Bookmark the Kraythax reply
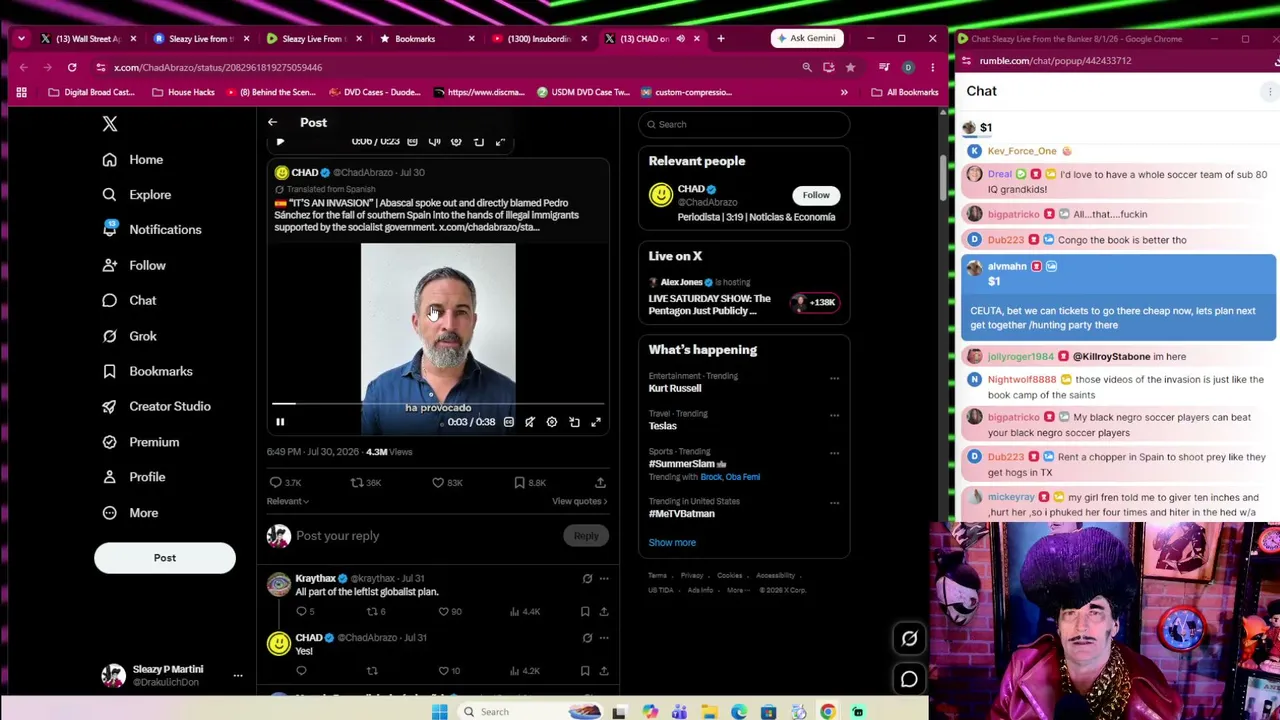The image size is (1280, 720). 585,611
